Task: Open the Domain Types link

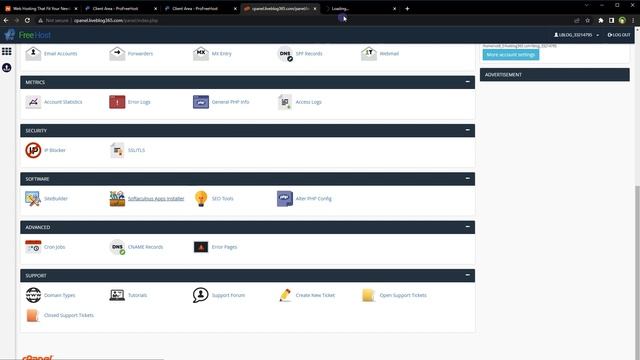Action: tap(60, 295)
